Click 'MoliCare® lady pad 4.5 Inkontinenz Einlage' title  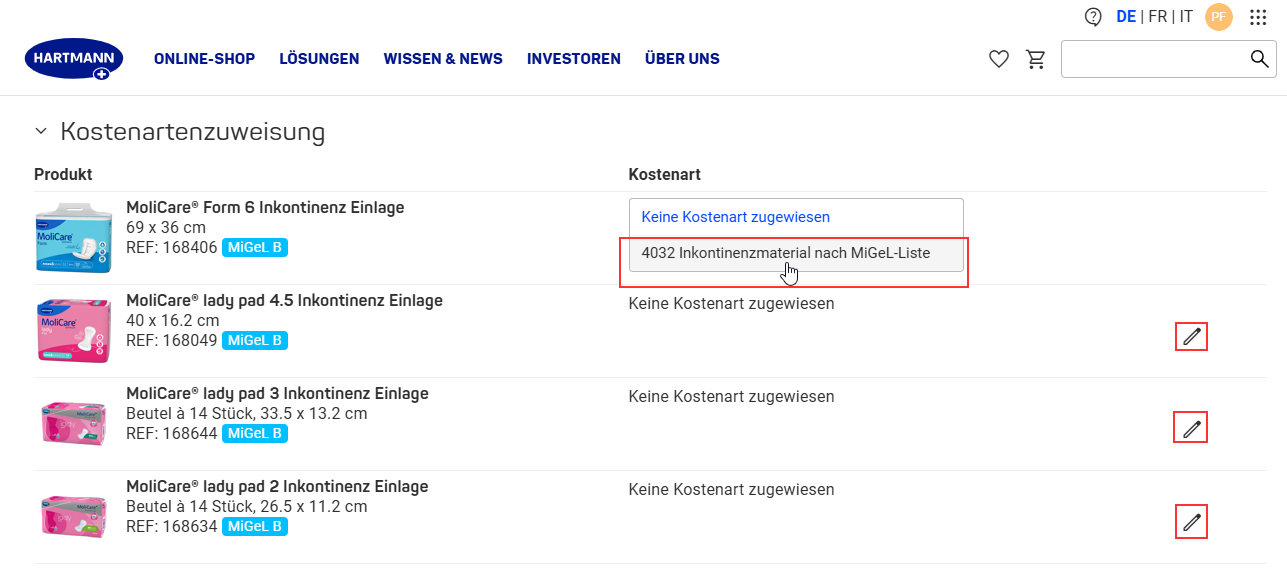coord(284,301)
